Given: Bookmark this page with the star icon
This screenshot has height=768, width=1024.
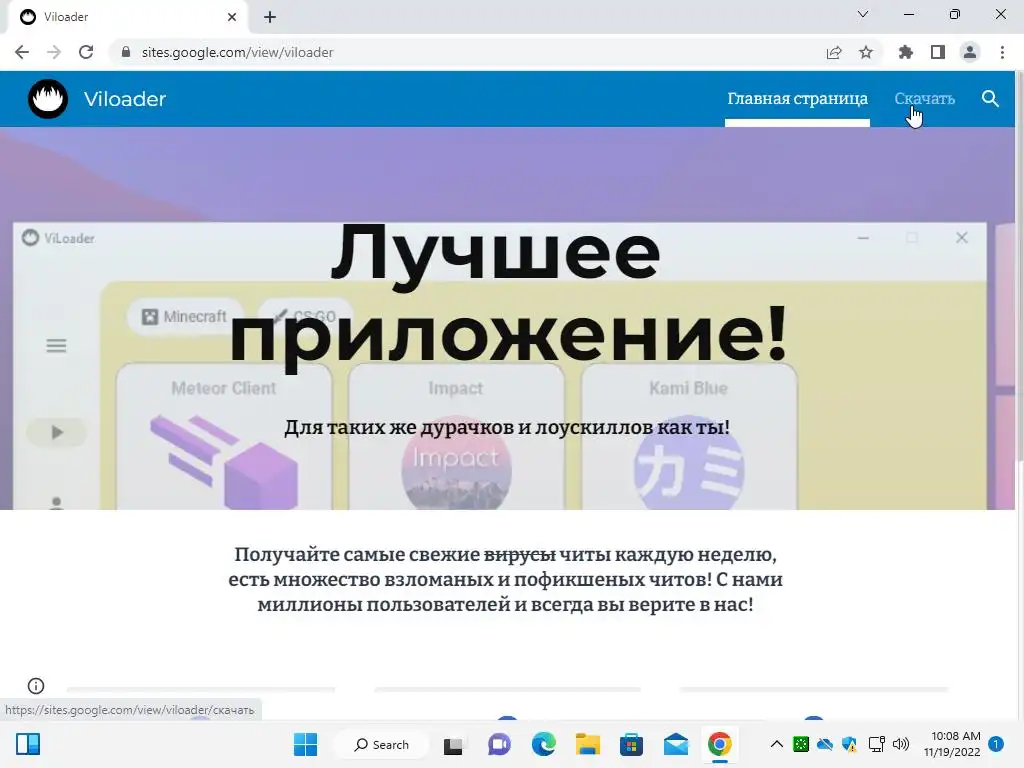Looking at the screenshot, I should tap(866, 52).
